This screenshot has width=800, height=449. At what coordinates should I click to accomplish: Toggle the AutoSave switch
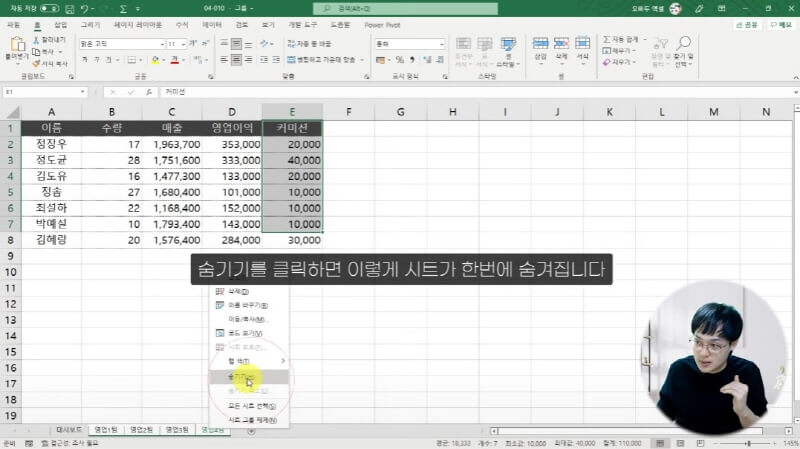tap(49, 9)
